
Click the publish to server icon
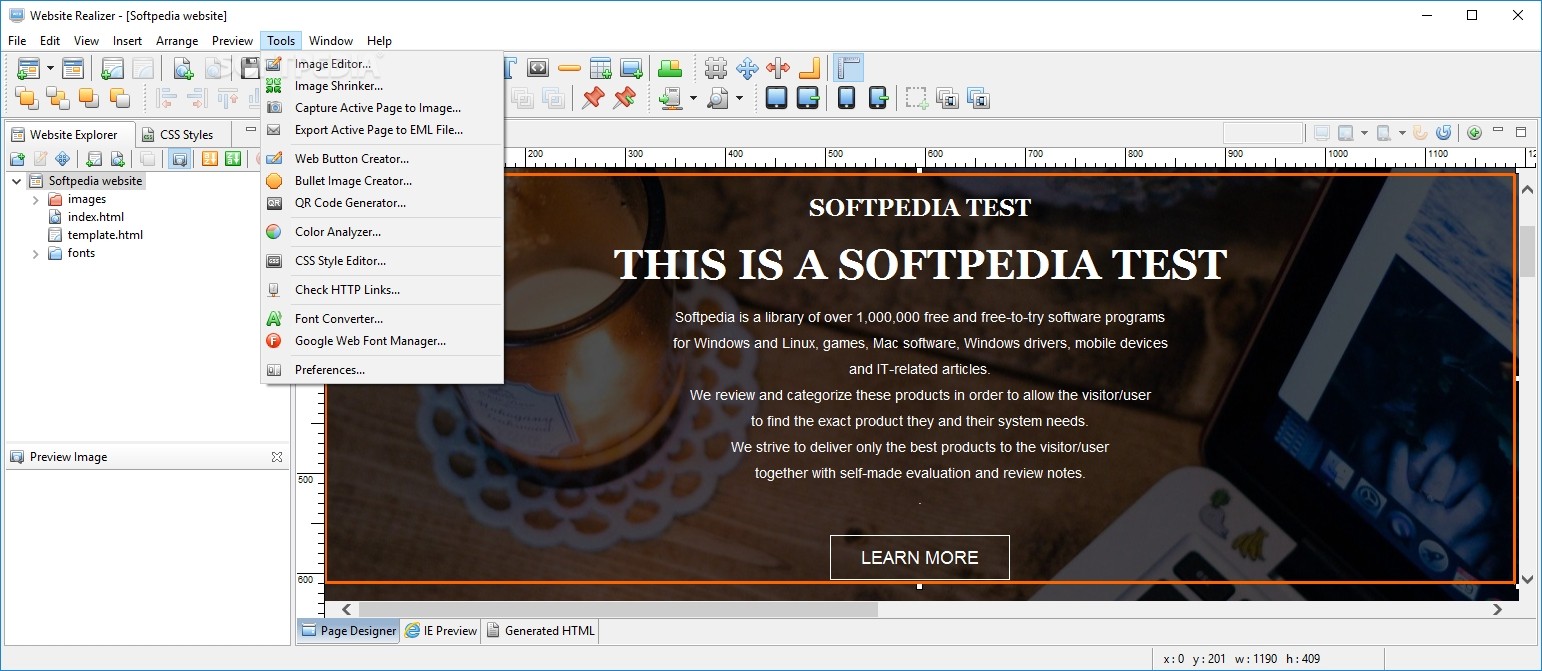coord(672,98)
